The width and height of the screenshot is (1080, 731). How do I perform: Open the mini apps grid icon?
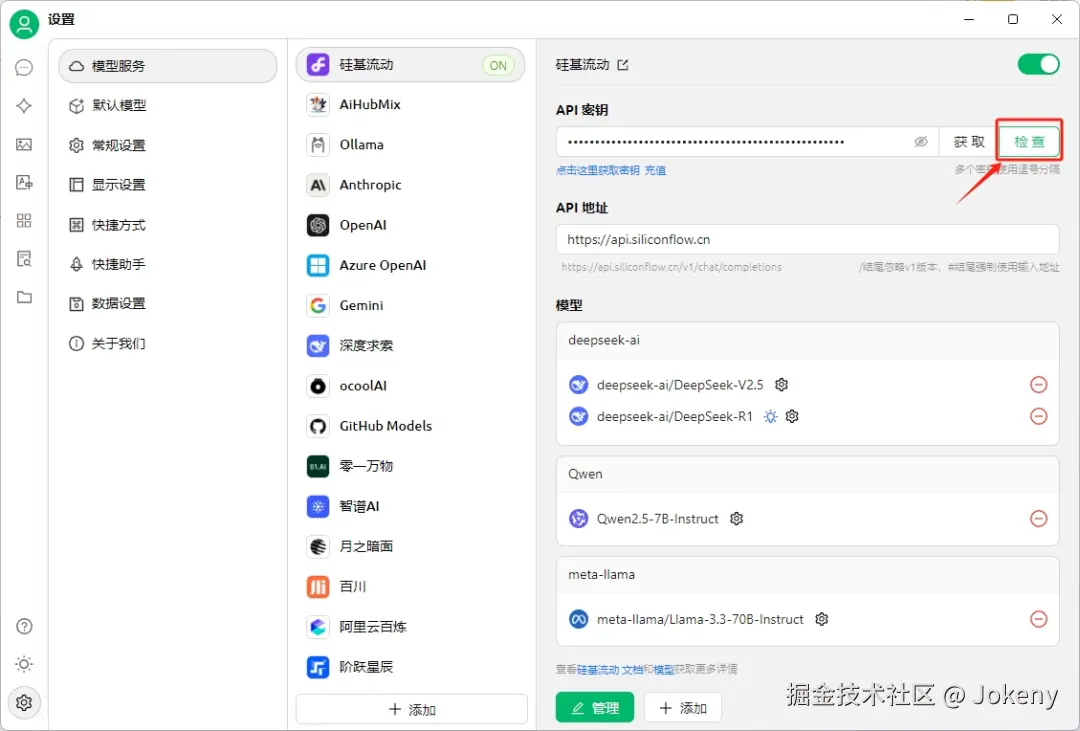24,220
